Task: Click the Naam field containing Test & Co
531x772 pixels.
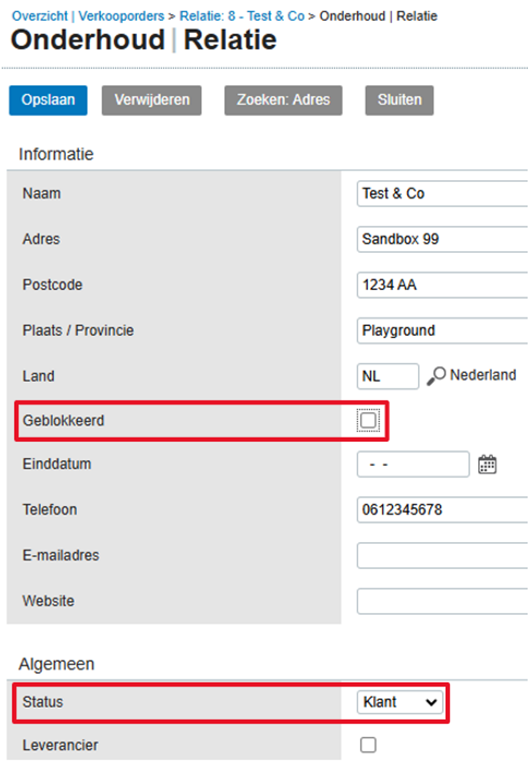Action: click(443, 193)
